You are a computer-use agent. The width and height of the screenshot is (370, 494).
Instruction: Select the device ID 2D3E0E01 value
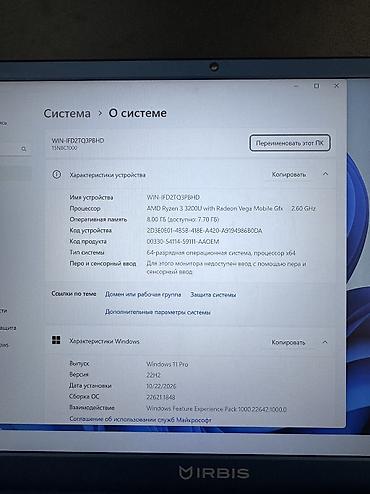point(204,231)
